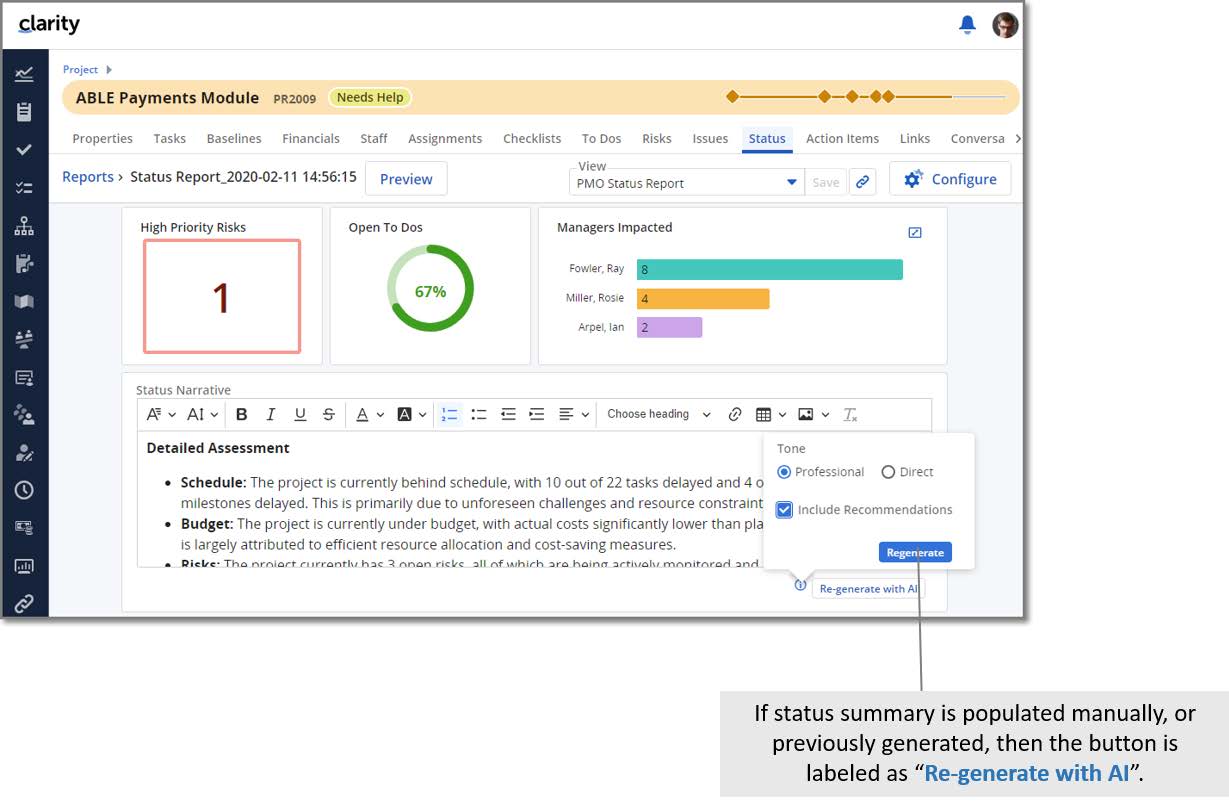Click the Project breadcrumb link

81,69
